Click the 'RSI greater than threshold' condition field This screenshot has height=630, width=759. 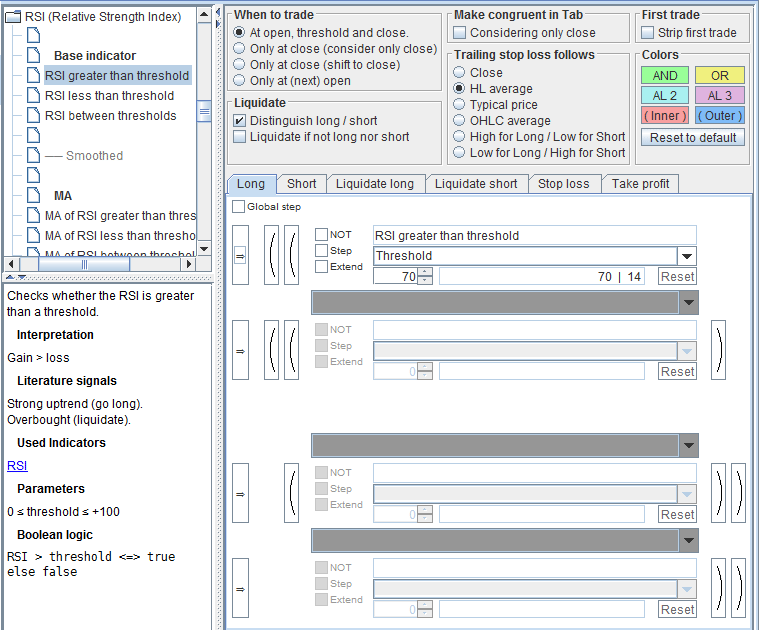pos(535,235)
